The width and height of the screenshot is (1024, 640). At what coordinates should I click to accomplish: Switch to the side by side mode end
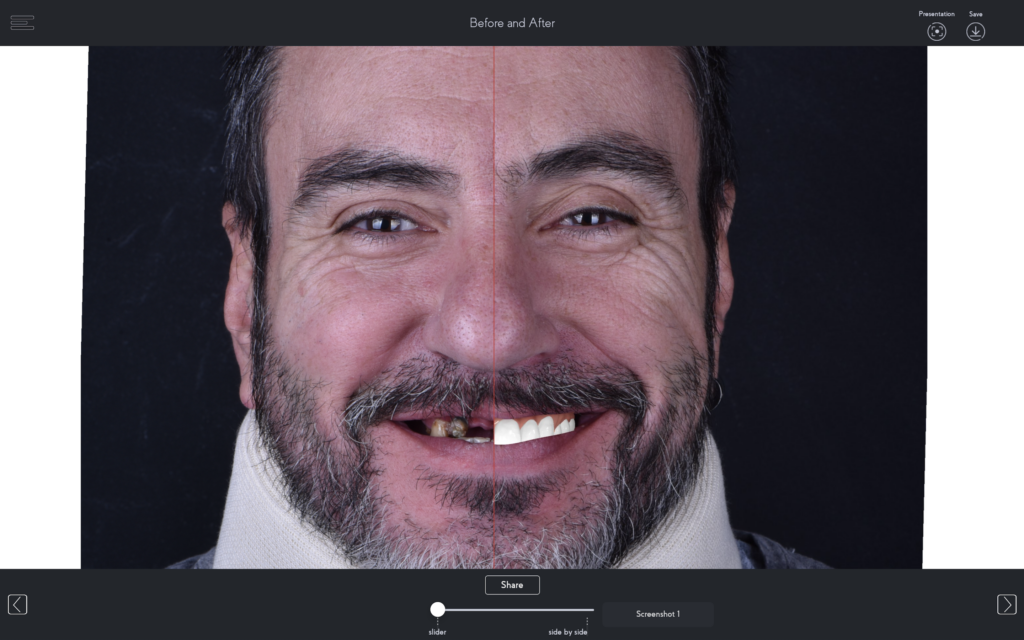pos(568,632)
